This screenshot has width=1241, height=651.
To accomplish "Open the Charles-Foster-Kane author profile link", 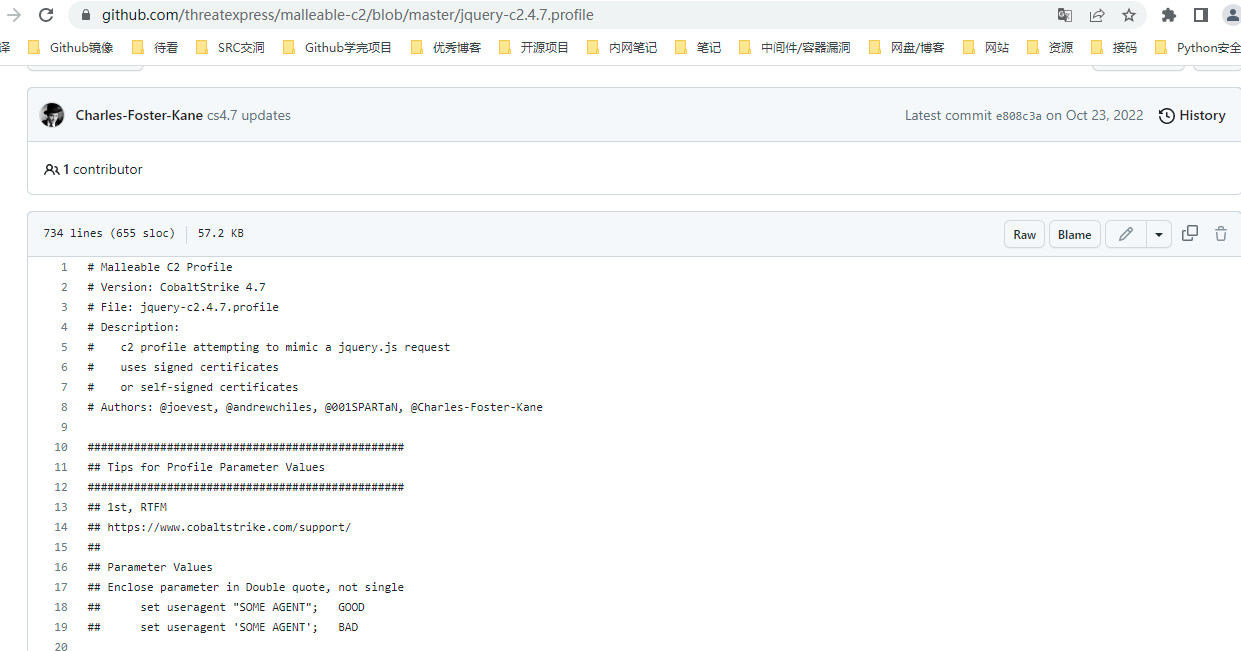I will (x=139, y=115).
